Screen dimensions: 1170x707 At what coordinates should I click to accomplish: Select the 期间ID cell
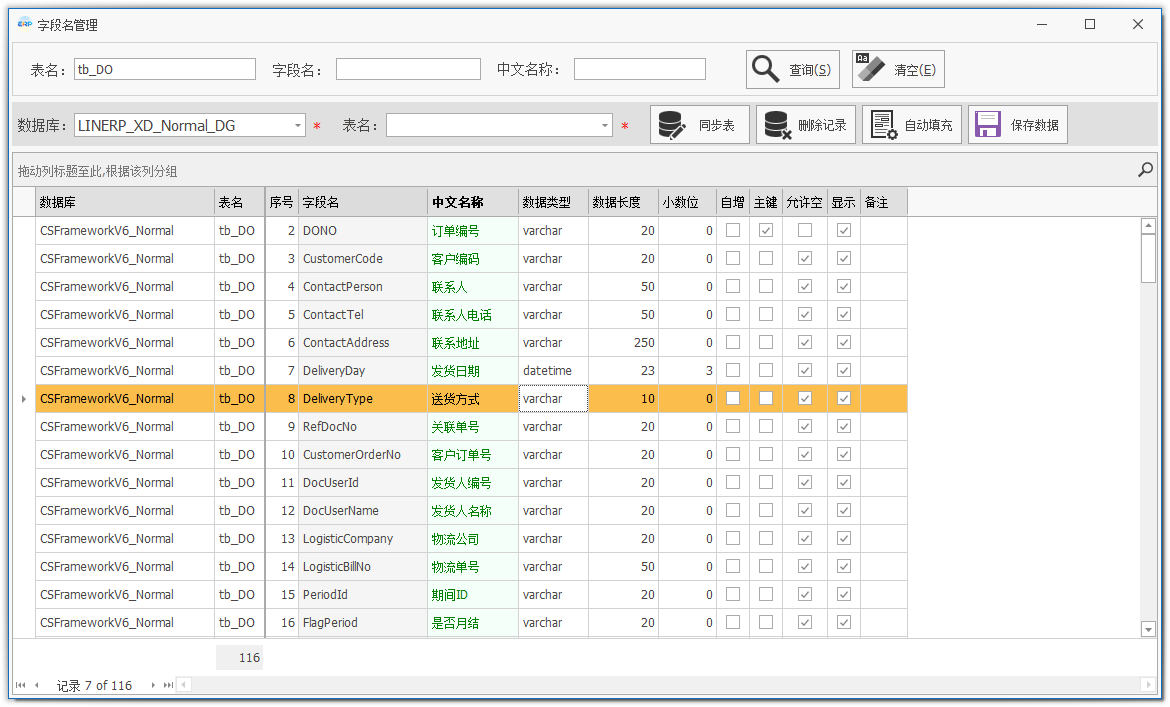pos(473,594)
